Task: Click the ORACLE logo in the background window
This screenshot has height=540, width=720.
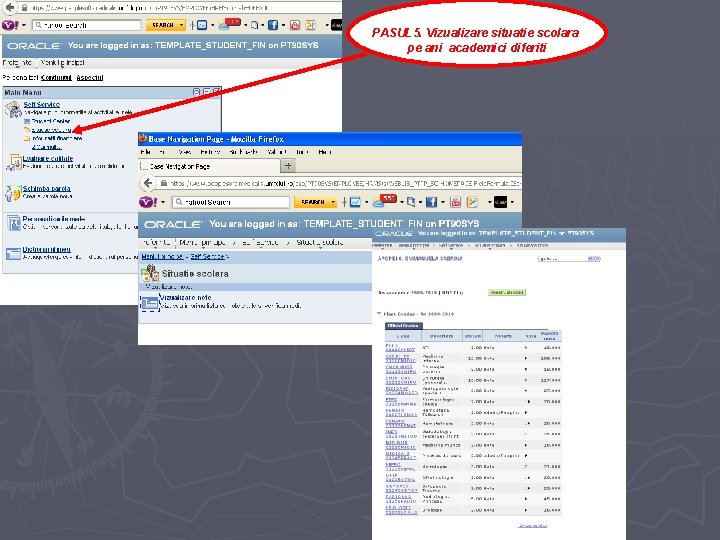Action: coord(34,46)
